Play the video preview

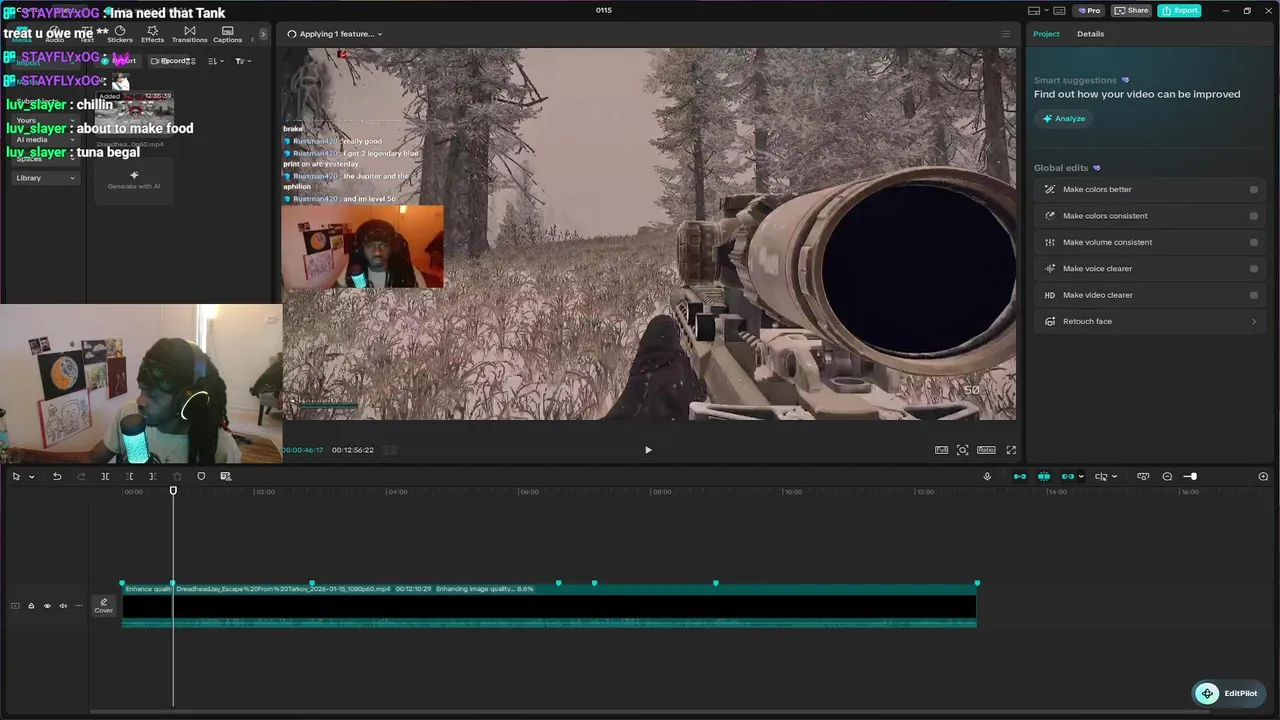648,450
